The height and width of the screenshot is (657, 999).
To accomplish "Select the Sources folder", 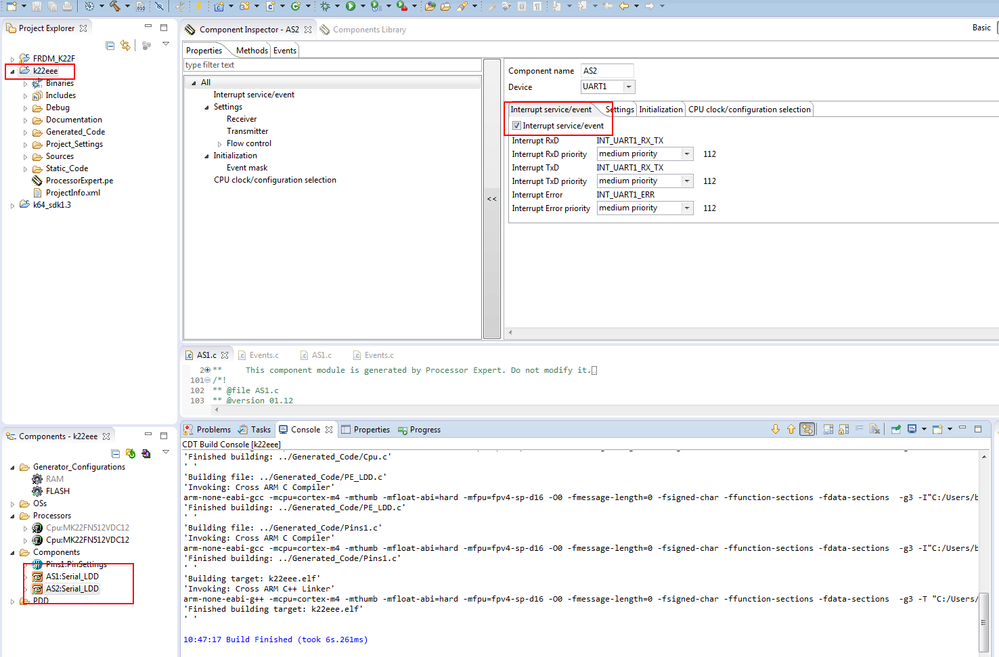I will 59,156.
